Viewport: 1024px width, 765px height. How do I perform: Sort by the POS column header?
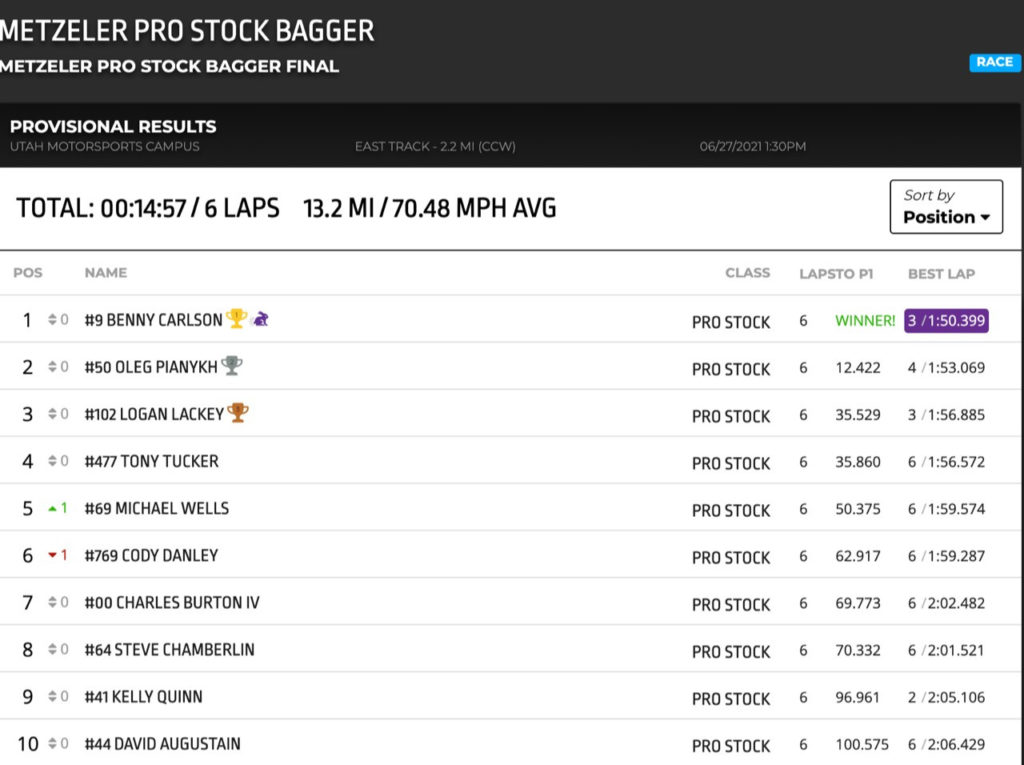click(27, 273)
